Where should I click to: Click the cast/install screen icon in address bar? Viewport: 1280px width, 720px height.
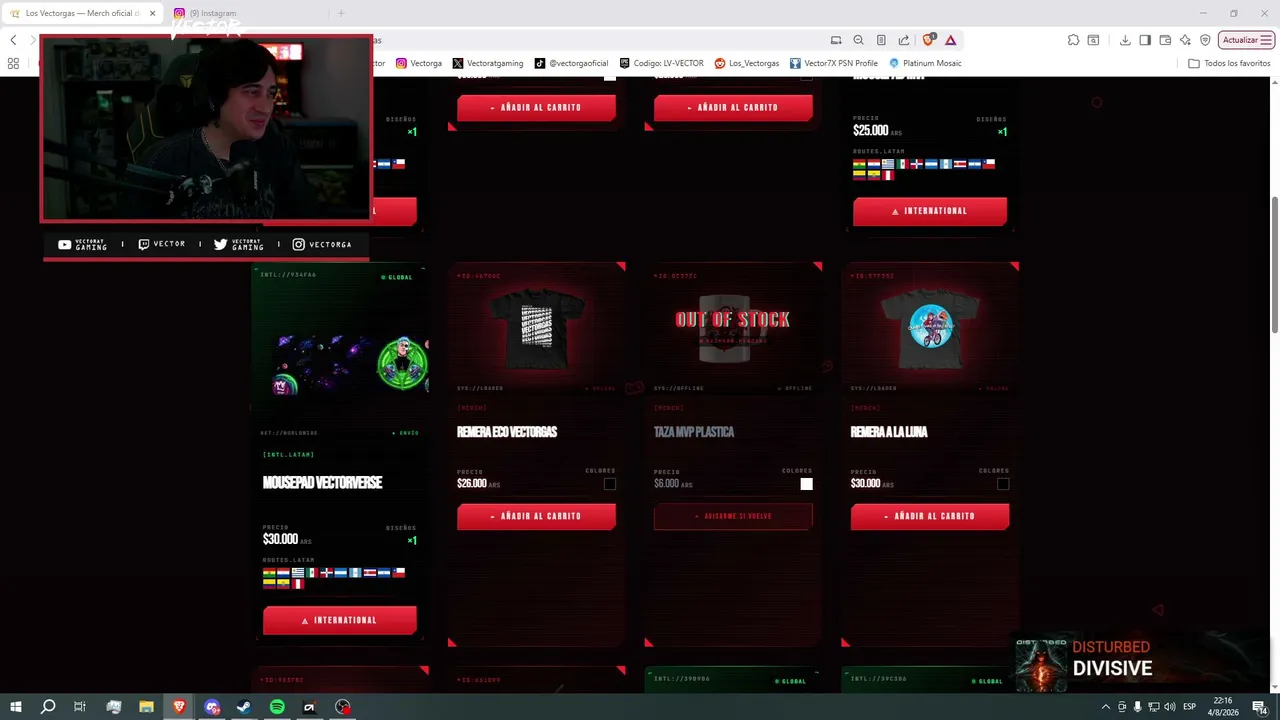836,40
